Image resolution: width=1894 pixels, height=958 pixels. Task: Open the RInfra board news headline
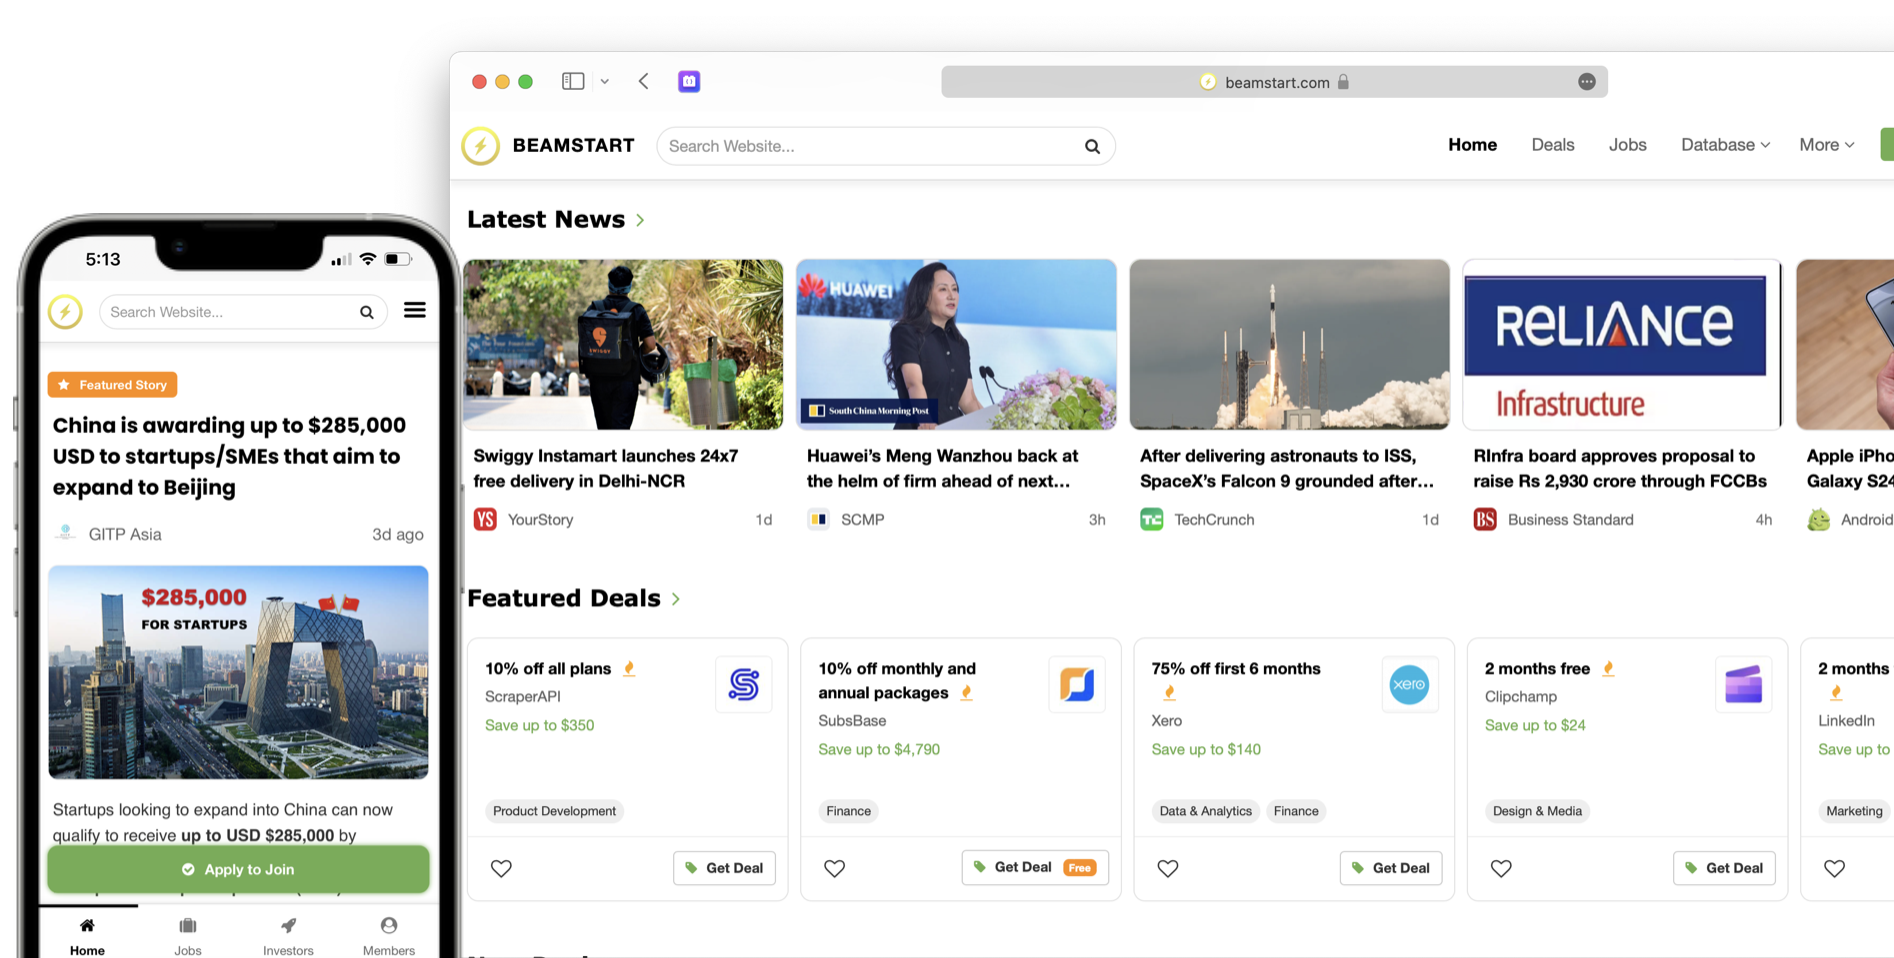pyautogui.click(x=1620, y=468)
